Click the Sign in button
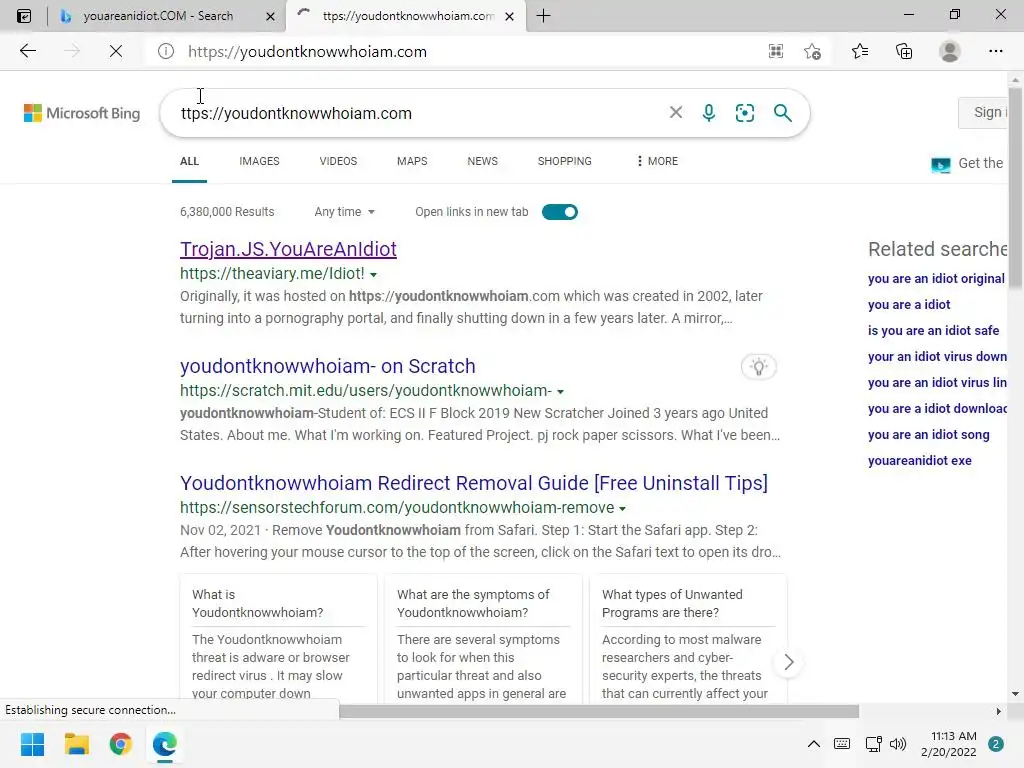 click(x=984, y=112)
